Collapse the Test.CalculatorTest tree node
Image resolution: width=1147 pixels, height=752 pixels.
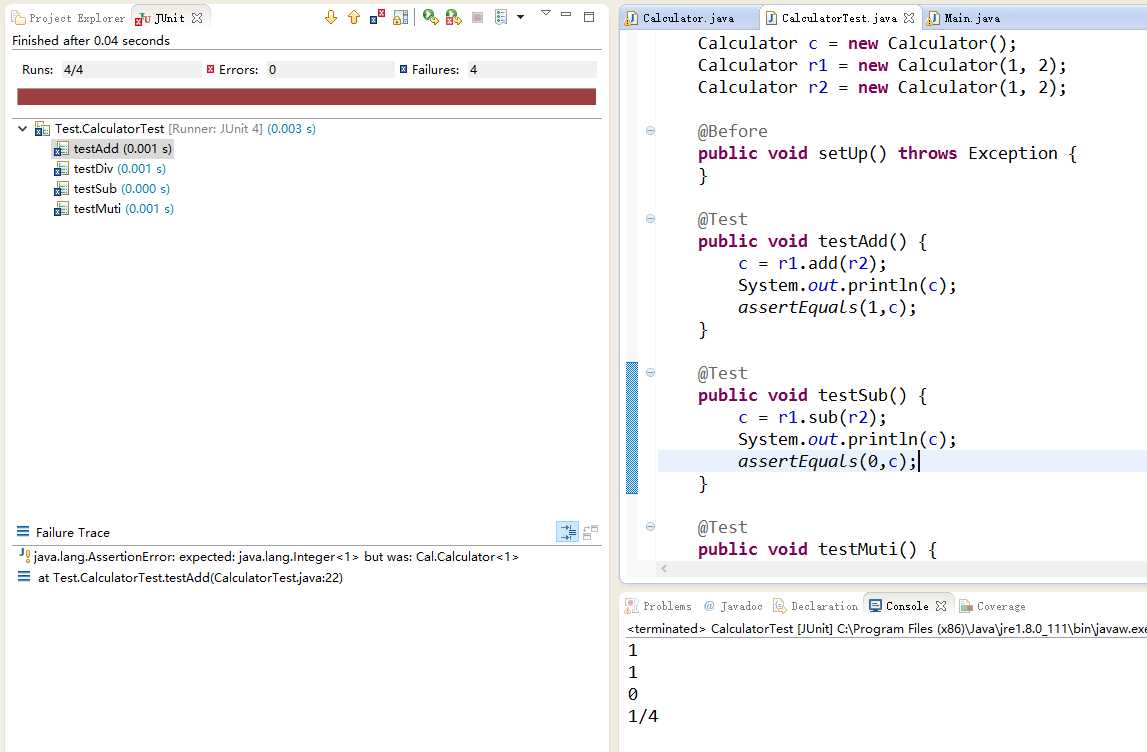coord(23,129)
